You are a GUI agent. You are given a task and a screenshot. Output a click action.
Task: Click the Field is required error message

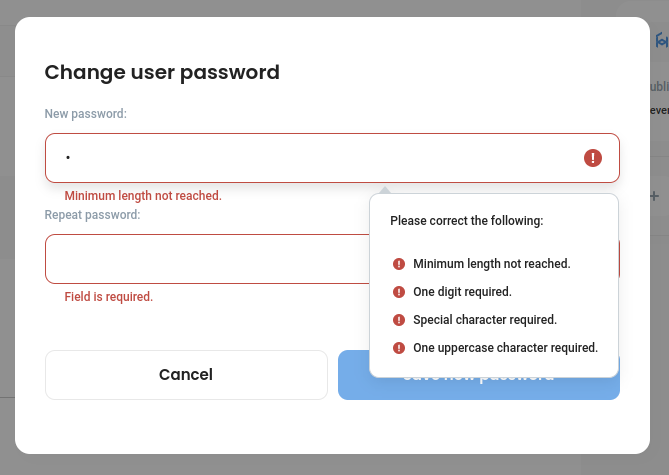(109, 297)
